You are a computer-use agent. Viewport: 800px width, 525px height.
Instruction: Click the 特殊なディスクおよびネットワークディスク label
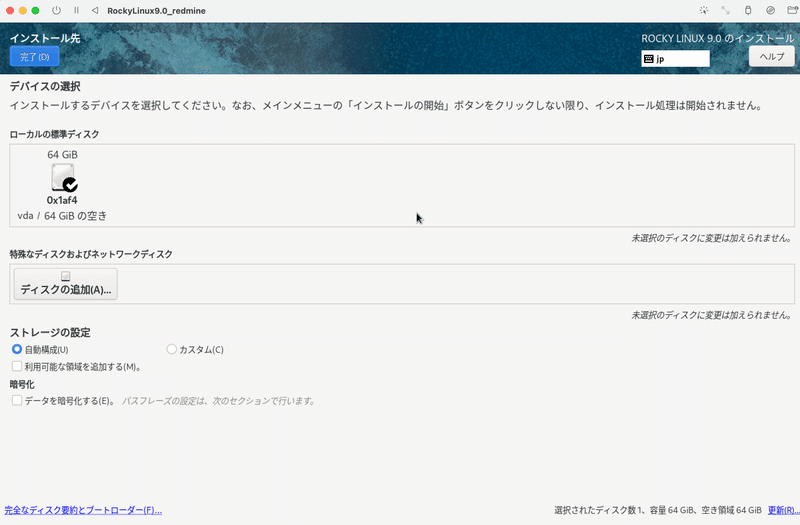[91, 254]
